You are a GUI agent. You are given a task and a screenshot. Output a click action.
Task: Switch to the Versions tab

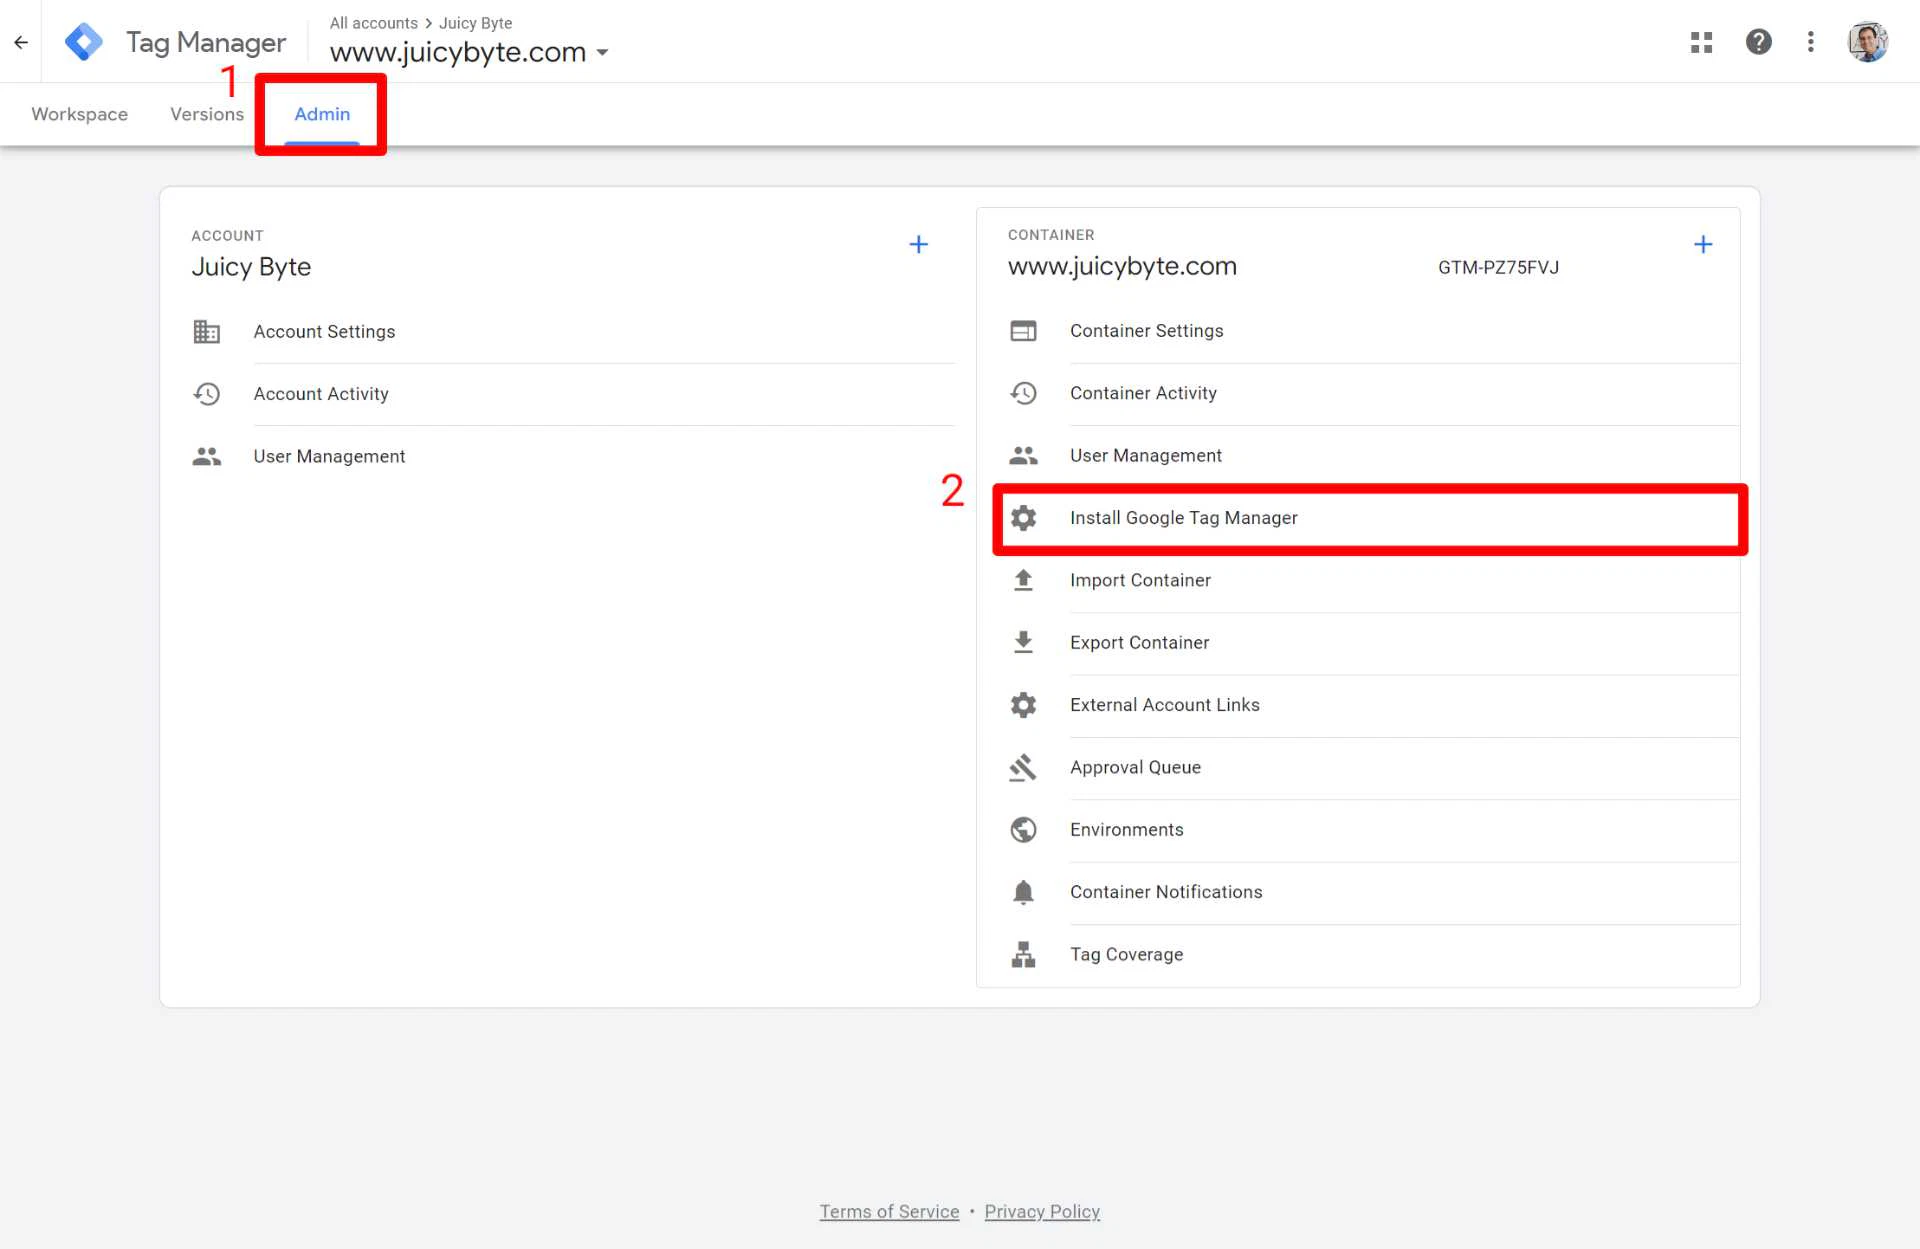pos(206,114)
